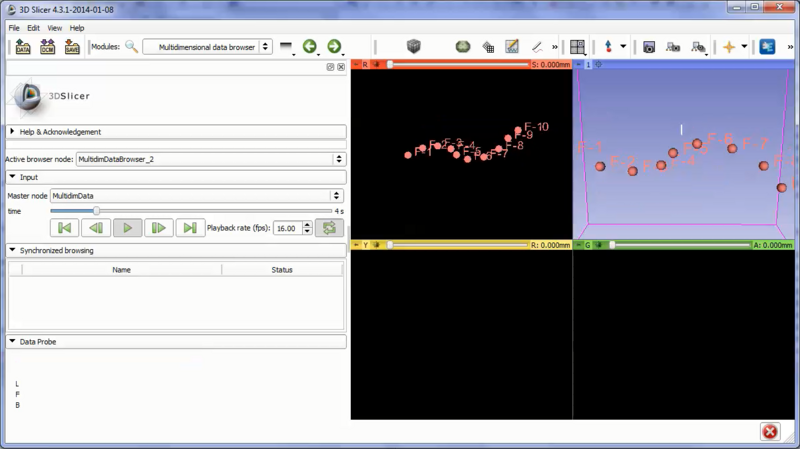800x449 pixels.
Task: Open the restore scene views icon
Action: coord(698,47)
